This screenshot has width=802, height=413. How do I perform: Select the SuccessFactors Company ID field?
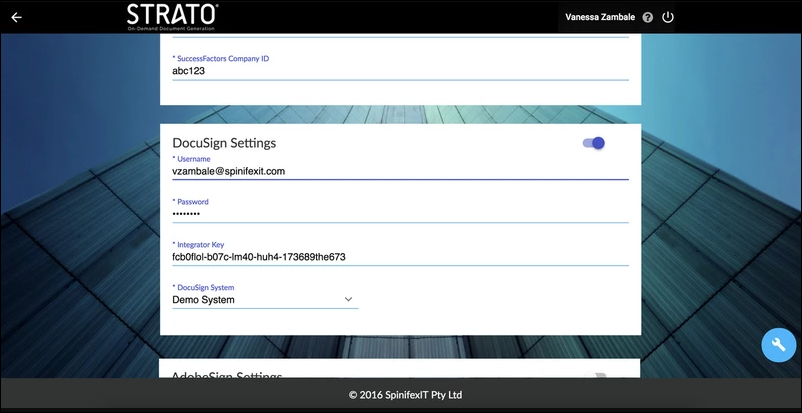pos(400,71)
